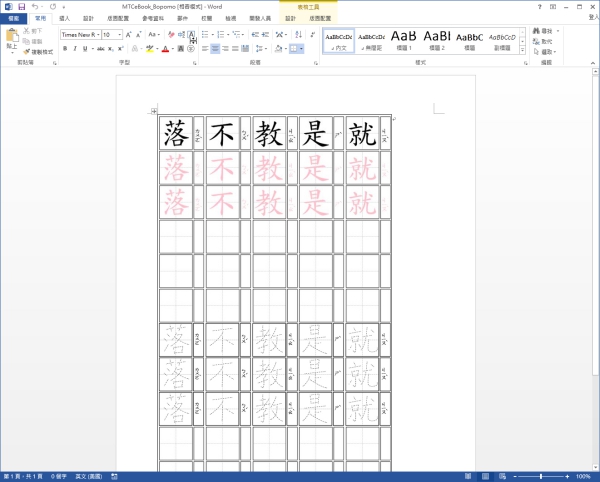
Task: Apply Subscript formatting
Action: [x=111, y=49]
